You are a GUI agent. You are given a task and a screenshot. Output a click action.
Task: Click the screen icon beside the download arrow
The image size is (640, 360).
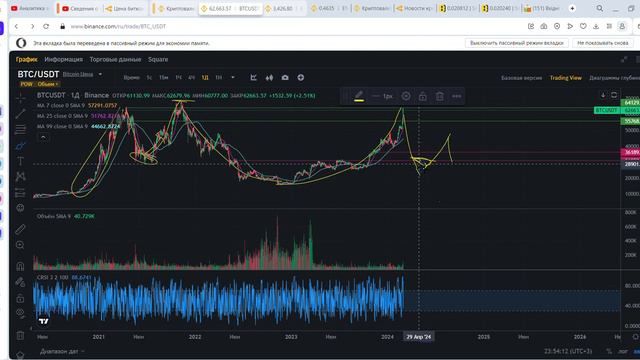(x=614, y=95)
